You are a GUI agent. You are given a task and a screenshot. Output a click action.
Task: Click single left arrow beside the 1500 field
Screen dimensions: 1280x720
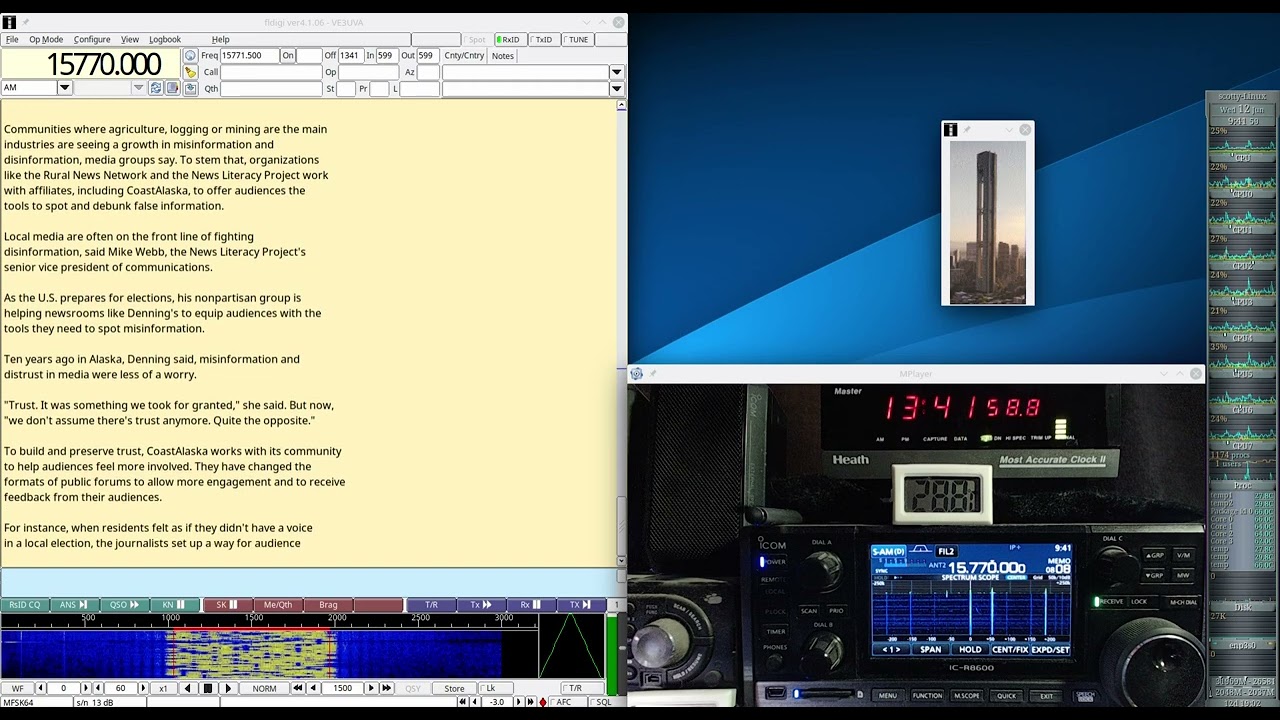click(x=314, y=688)
